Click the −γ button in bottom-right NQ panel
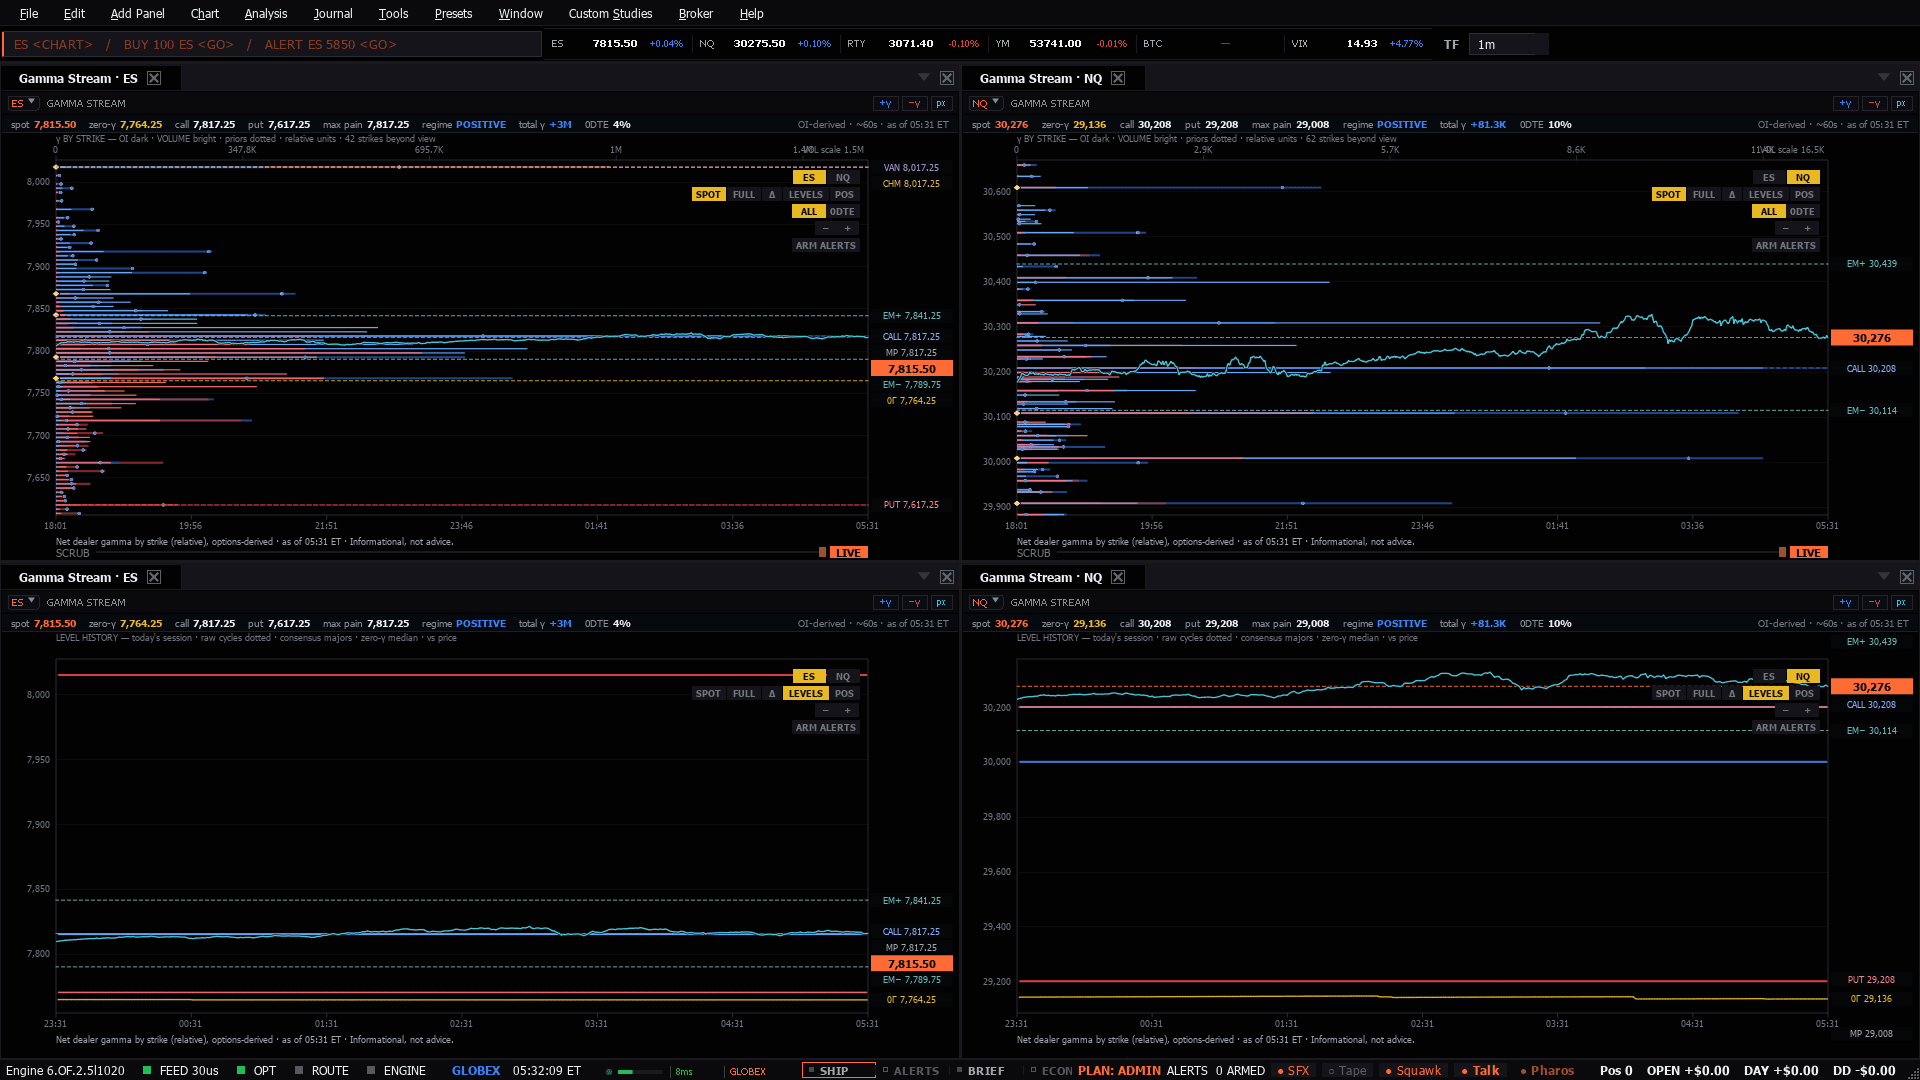The width and height of the screenshot is (1920, 1080). tap(1874, 603)
